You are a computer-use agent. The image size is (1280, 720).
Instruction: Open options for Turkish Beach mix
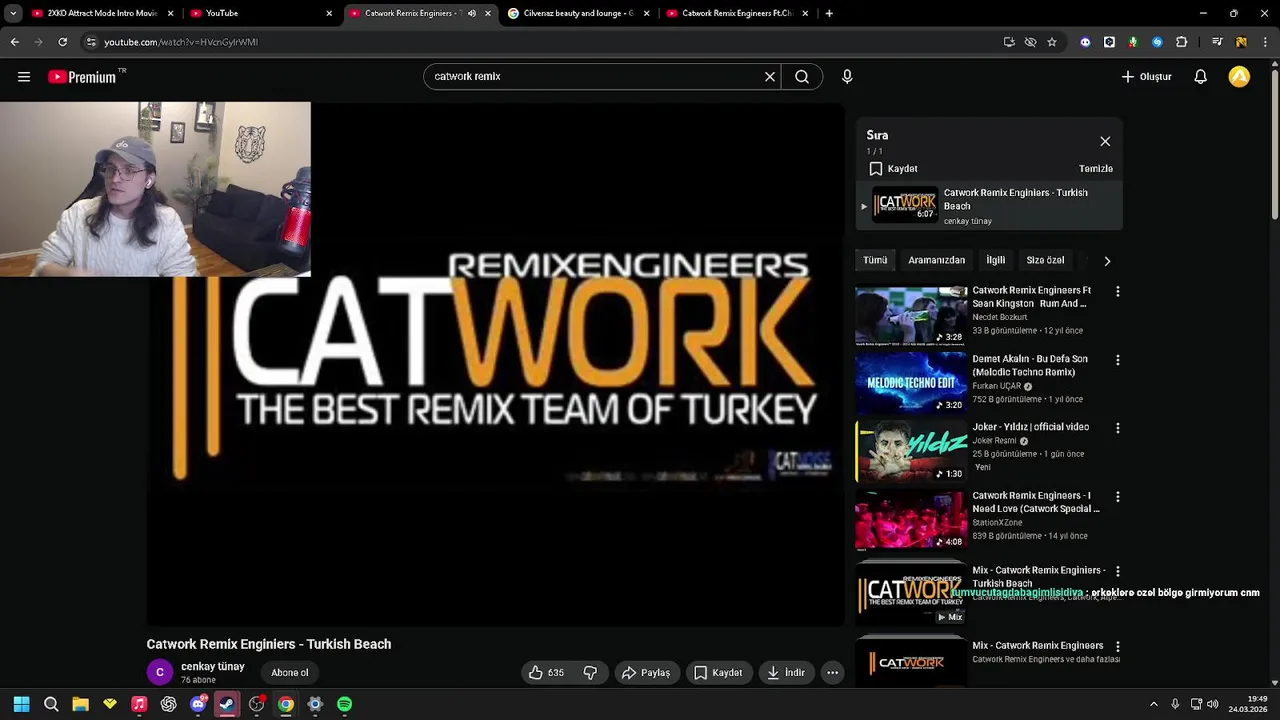point(1118,572)
